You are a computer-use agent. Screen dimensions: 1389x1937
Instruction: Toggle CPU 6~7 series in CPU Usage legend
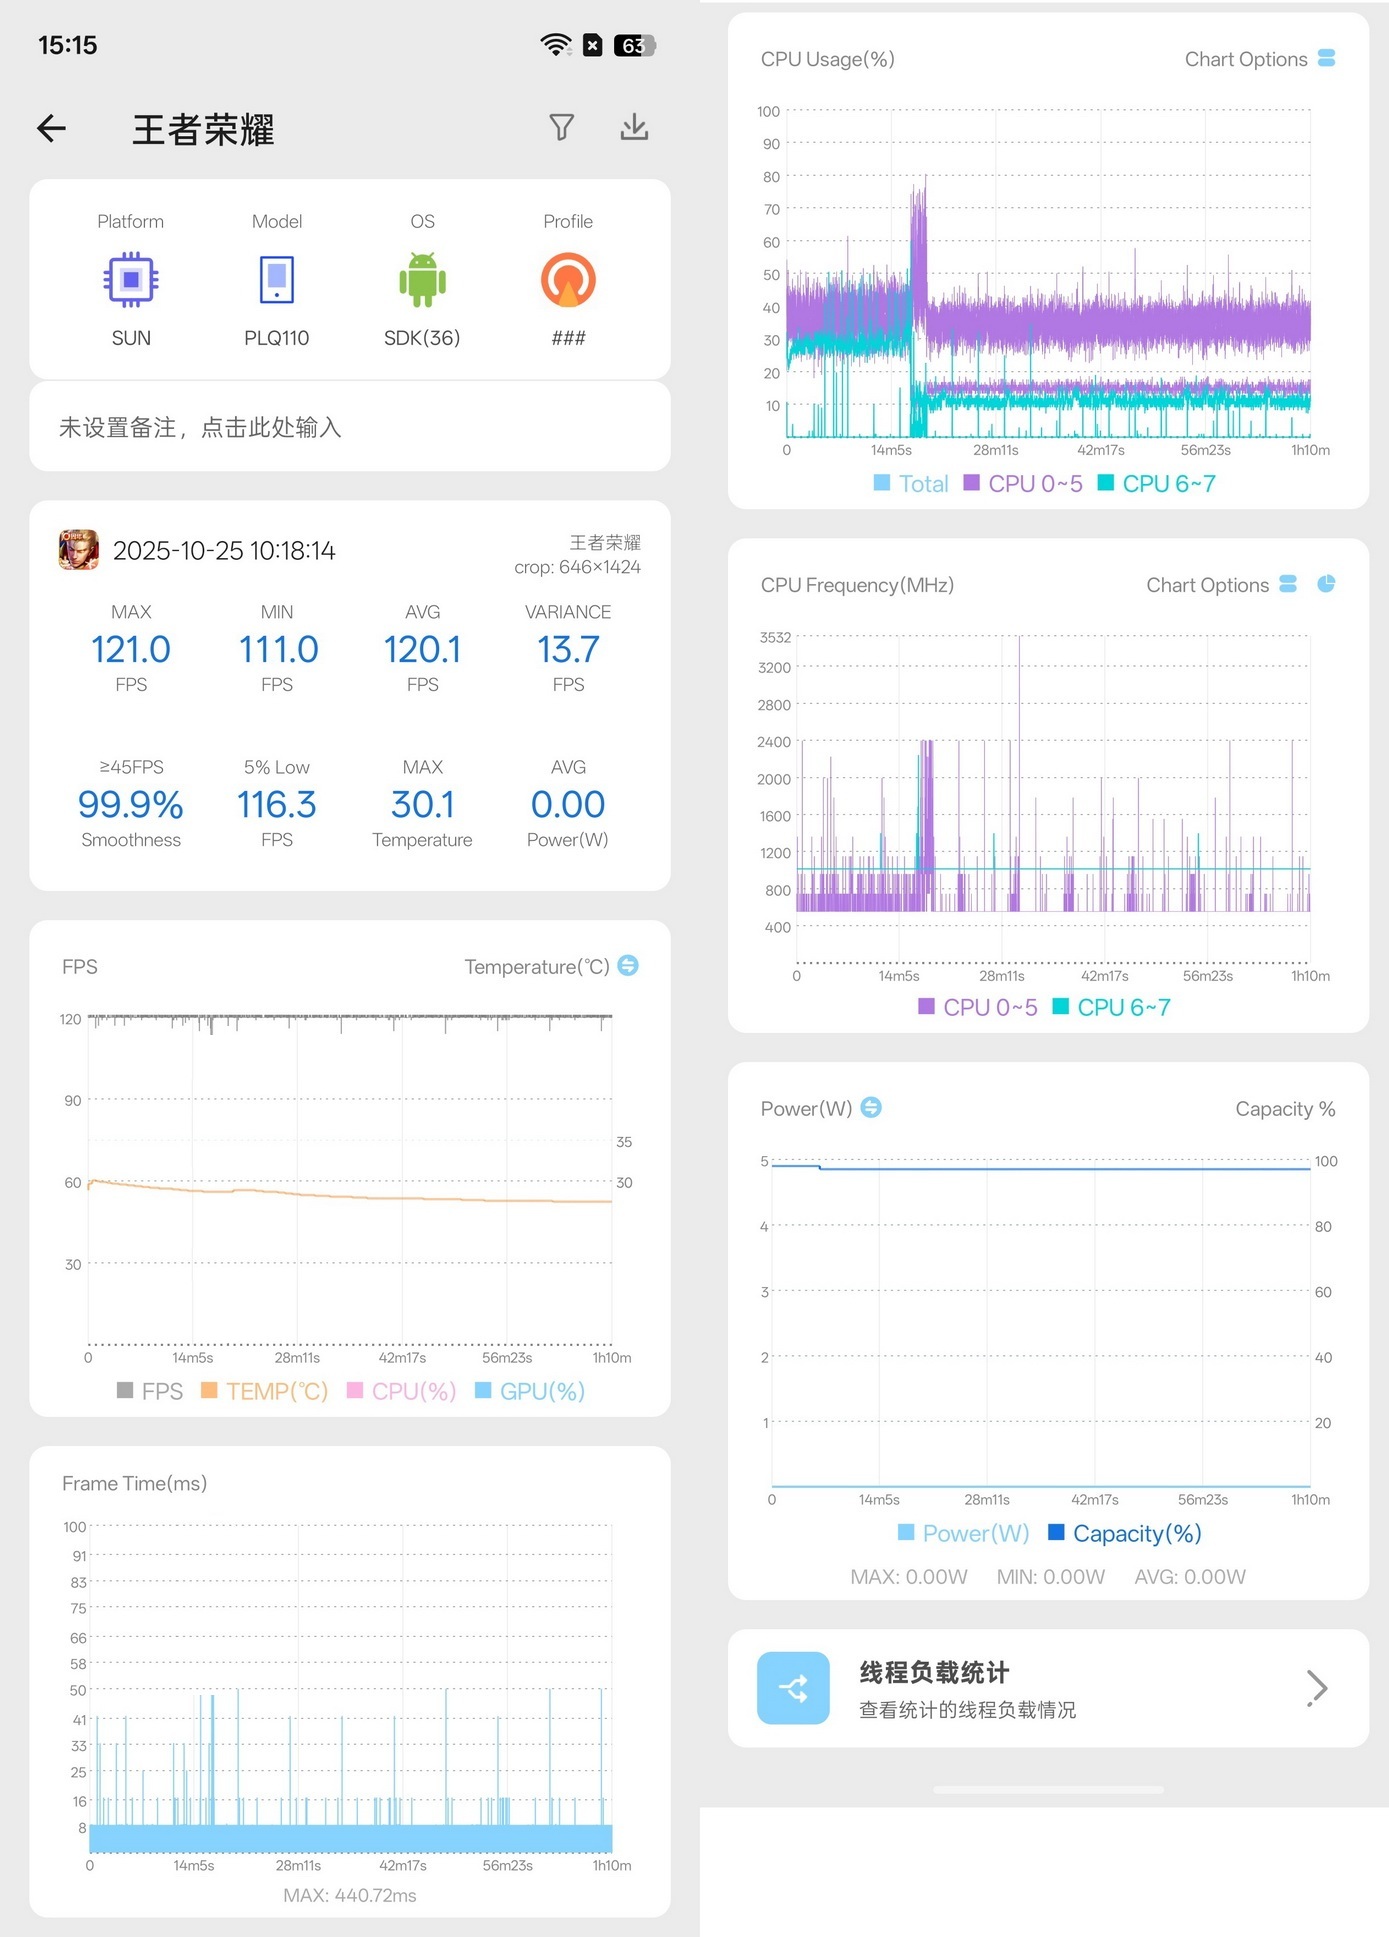tap(1157, 484)
